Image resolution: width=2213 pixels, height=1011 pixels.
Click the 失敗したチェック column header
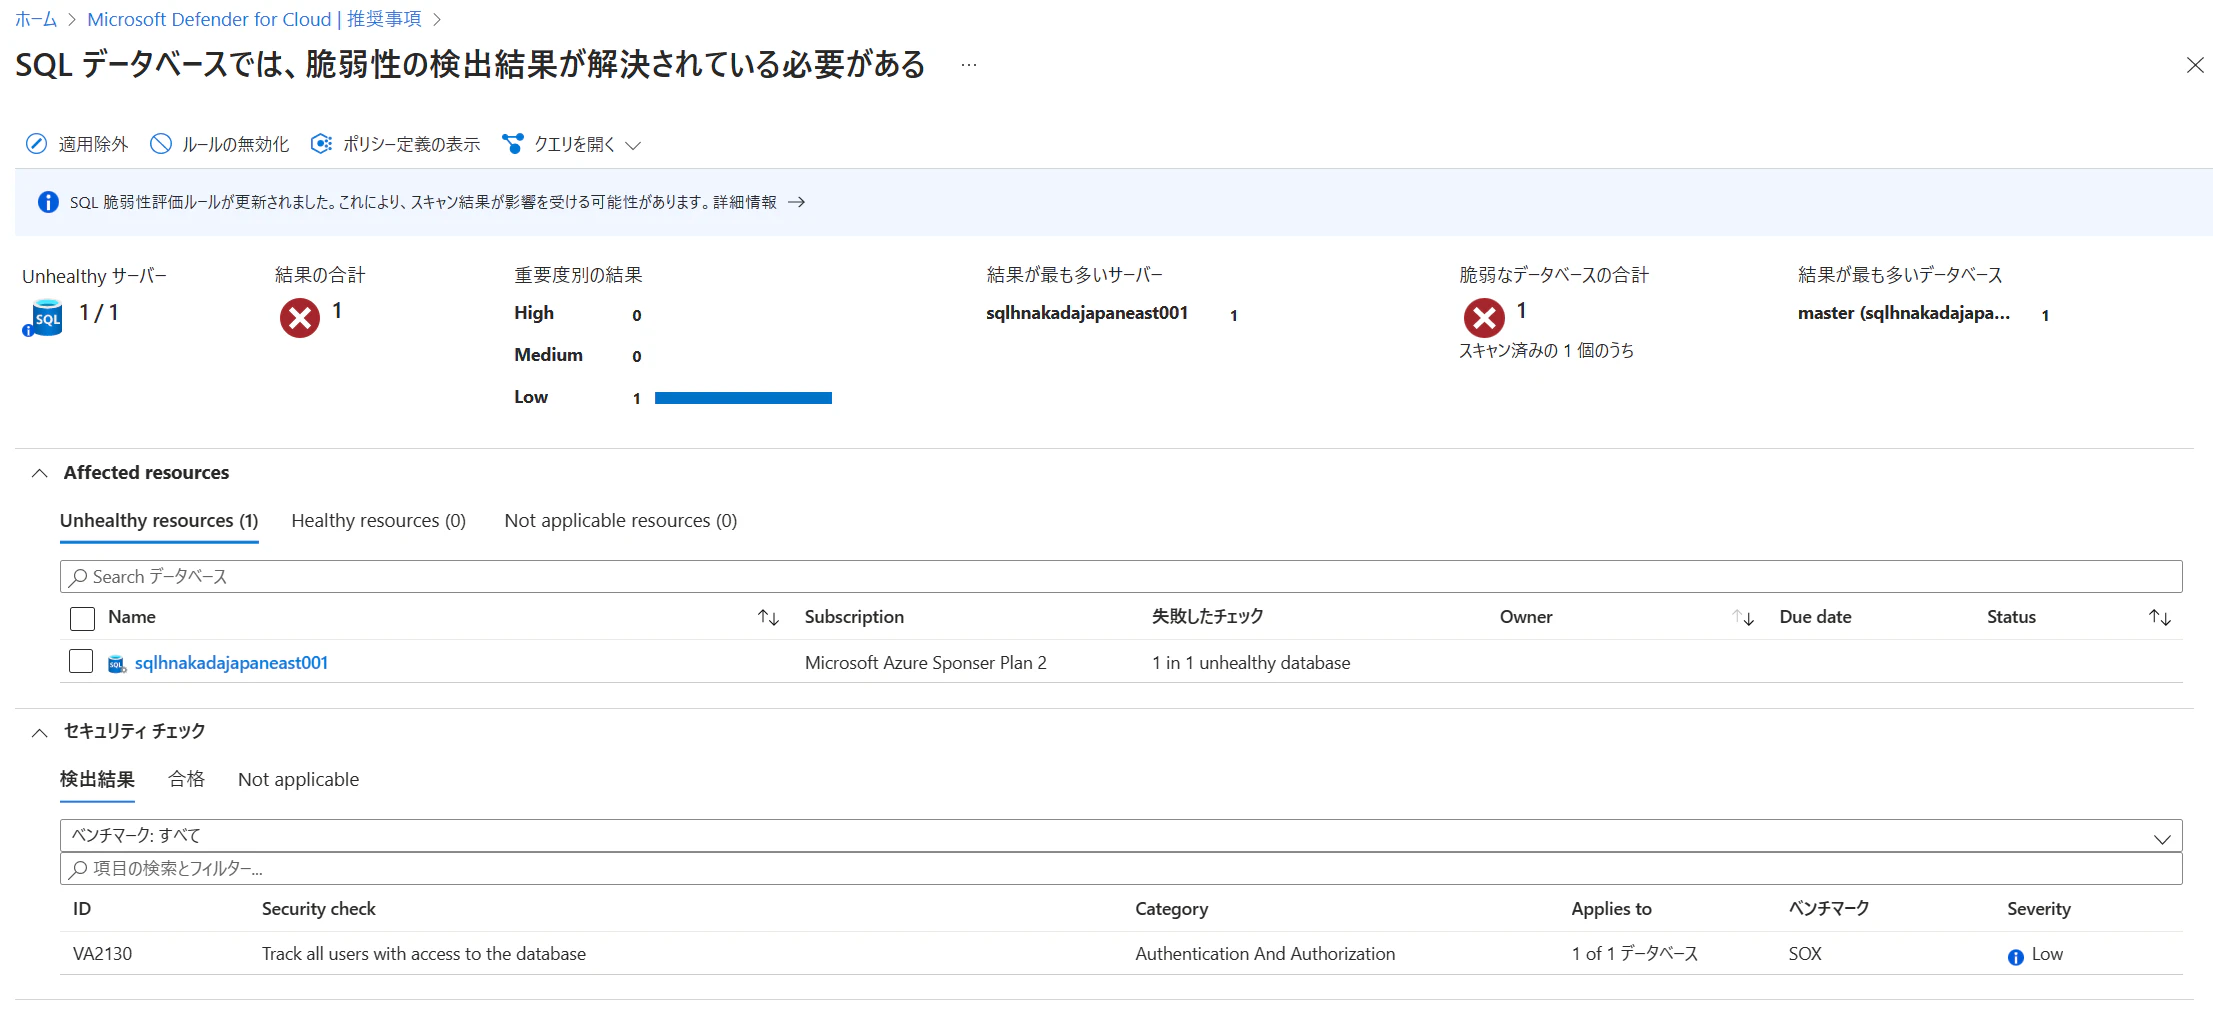coord(1207,617)
